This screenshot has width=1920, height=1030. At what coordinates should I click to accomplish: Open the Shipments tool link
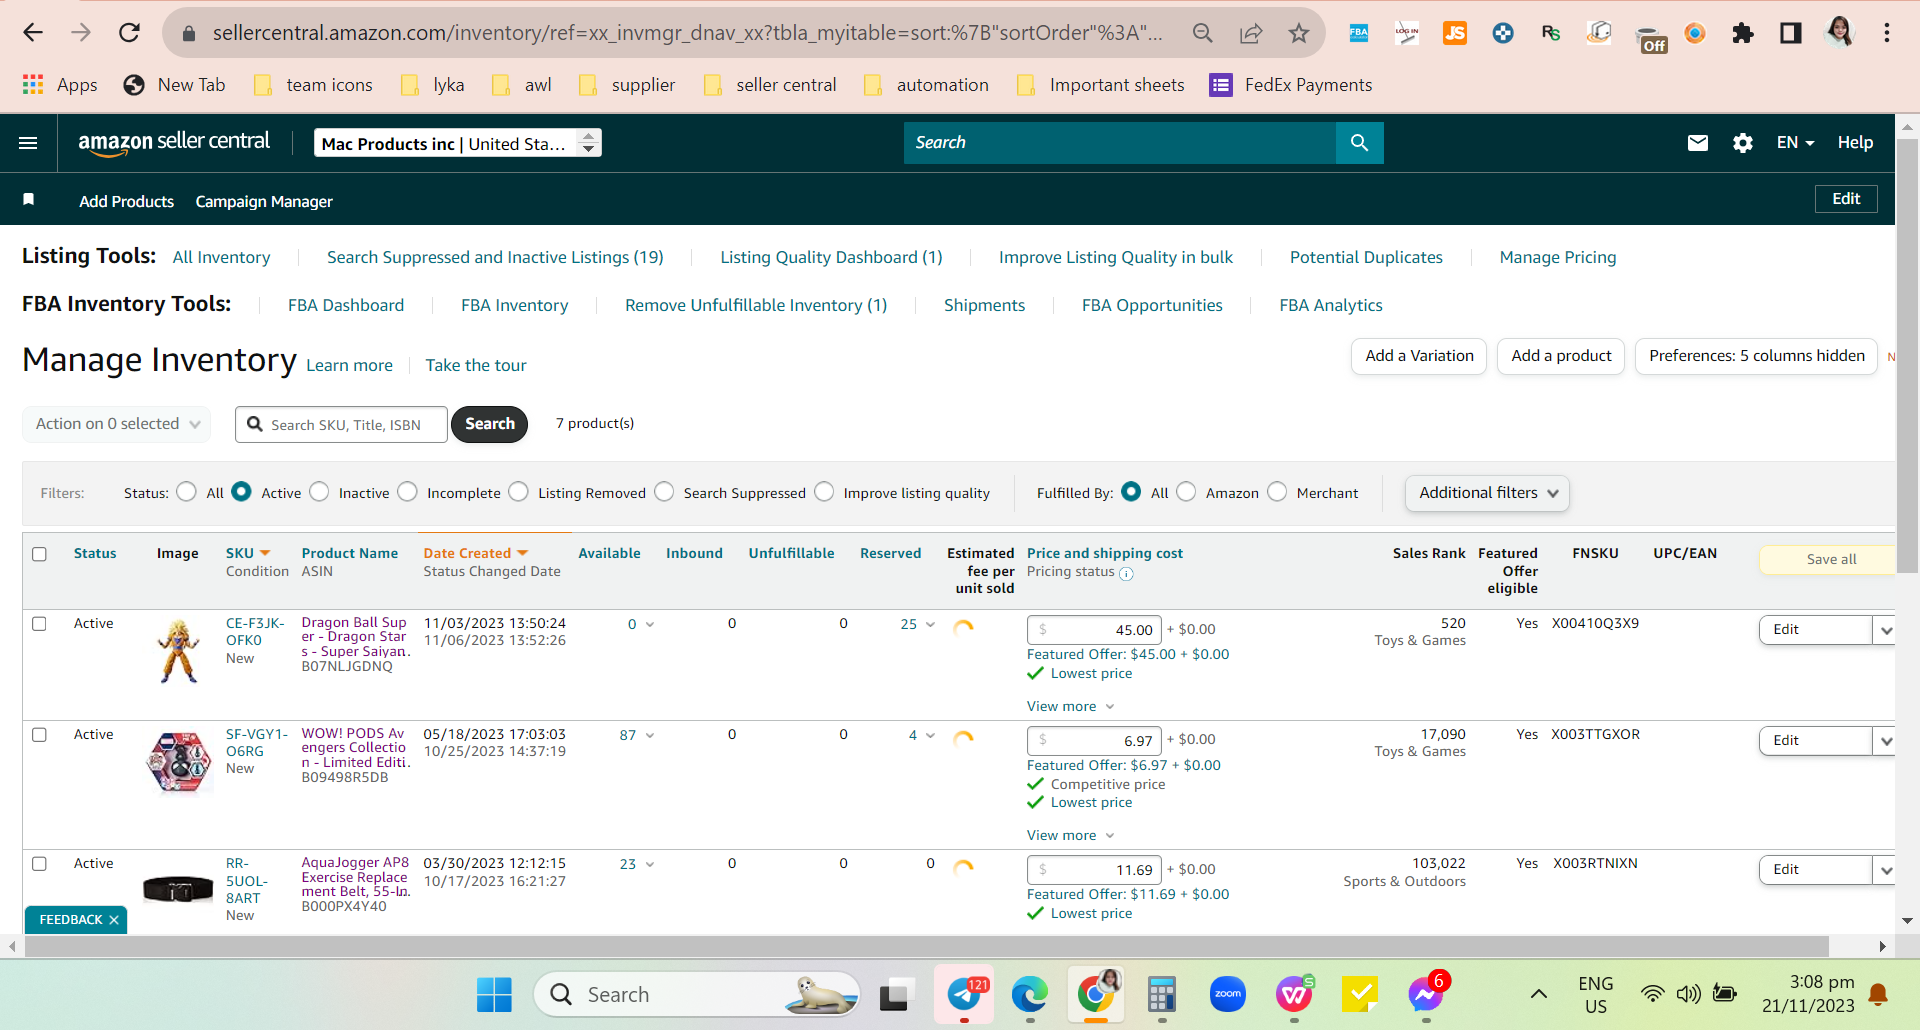pyautogui.click(x=984, y=305)
